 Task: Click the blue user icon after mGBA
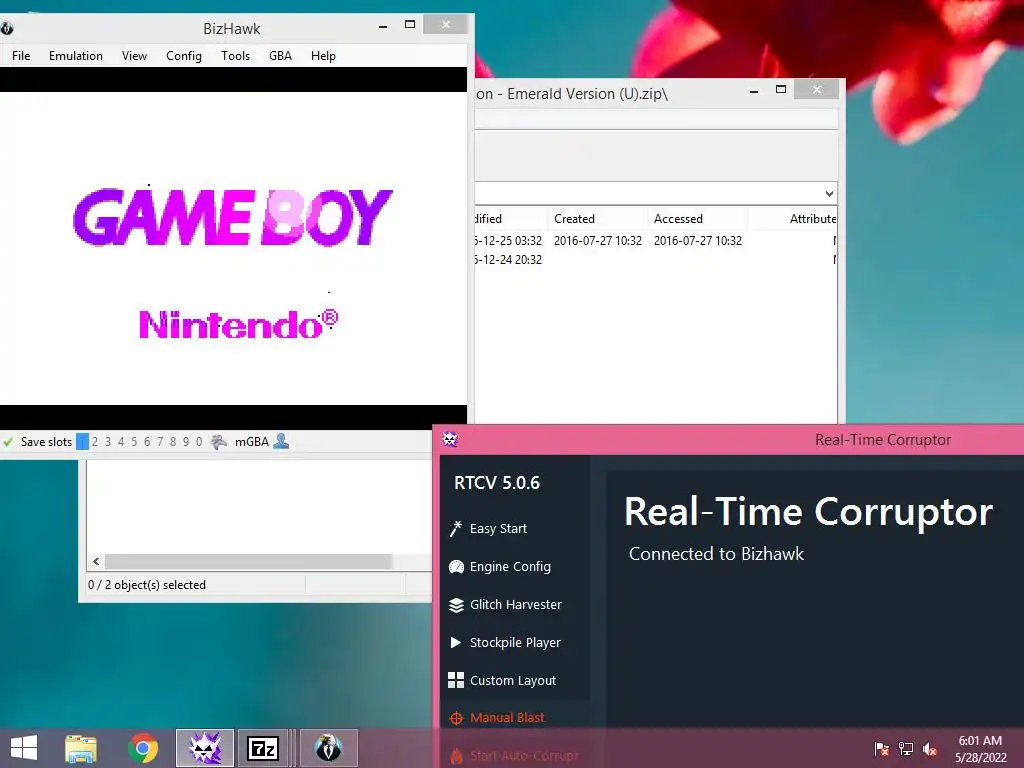(281, 441)
